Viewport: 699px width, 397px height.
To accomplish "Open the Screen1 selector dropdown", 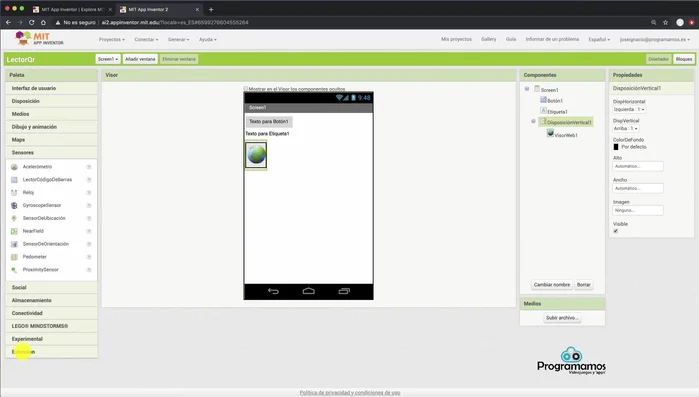I will pyautogui.click(x=108, y=59).
